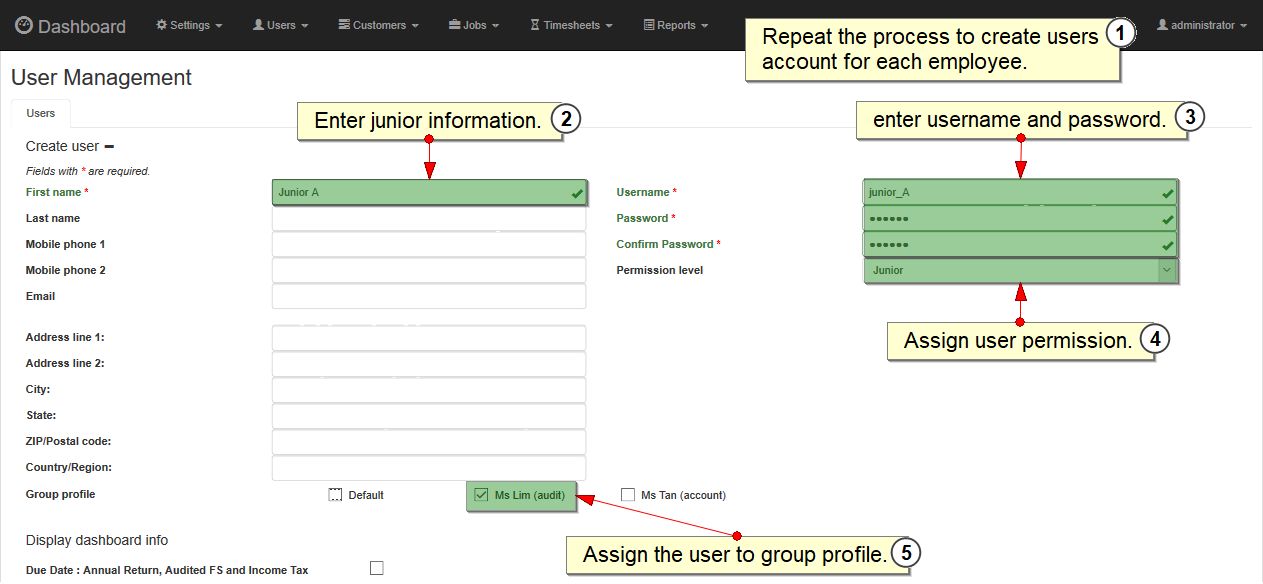The width and height of the screenshot is (1263, 584).
Task: Expand the administrator account menu
Action: [x=1202, y=25]
